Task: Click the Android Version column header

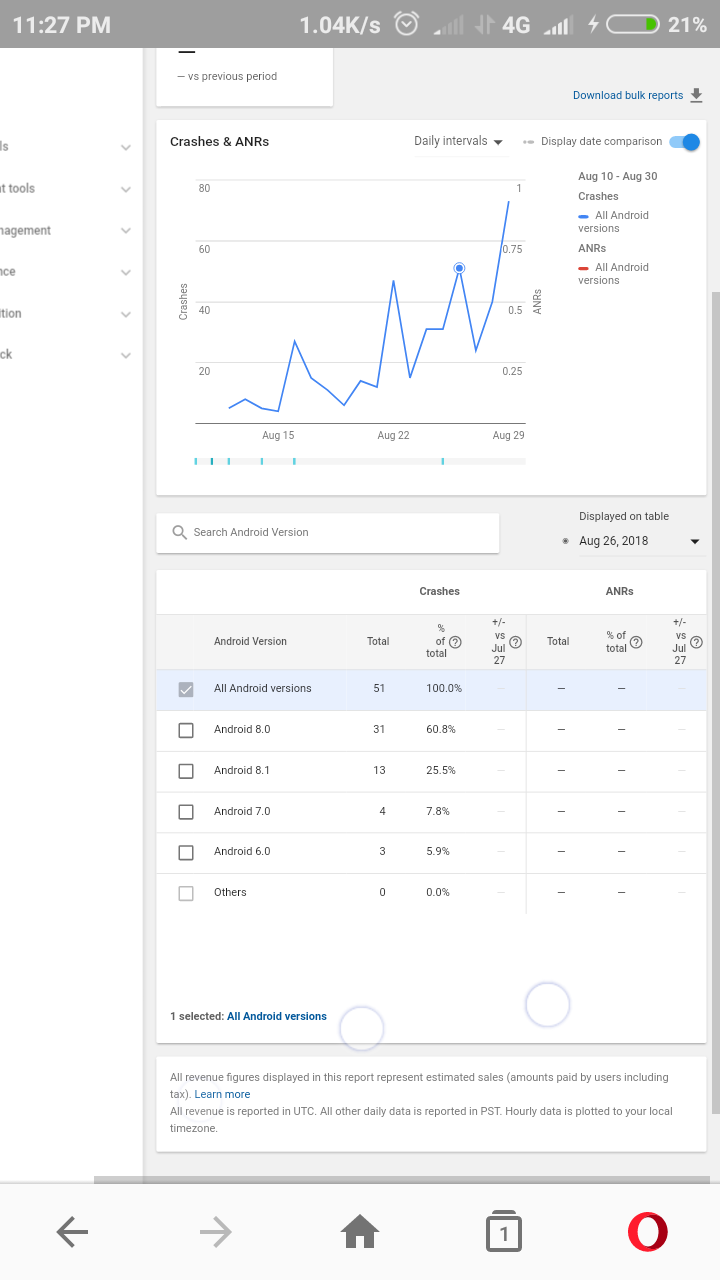Action: (250, 642)
